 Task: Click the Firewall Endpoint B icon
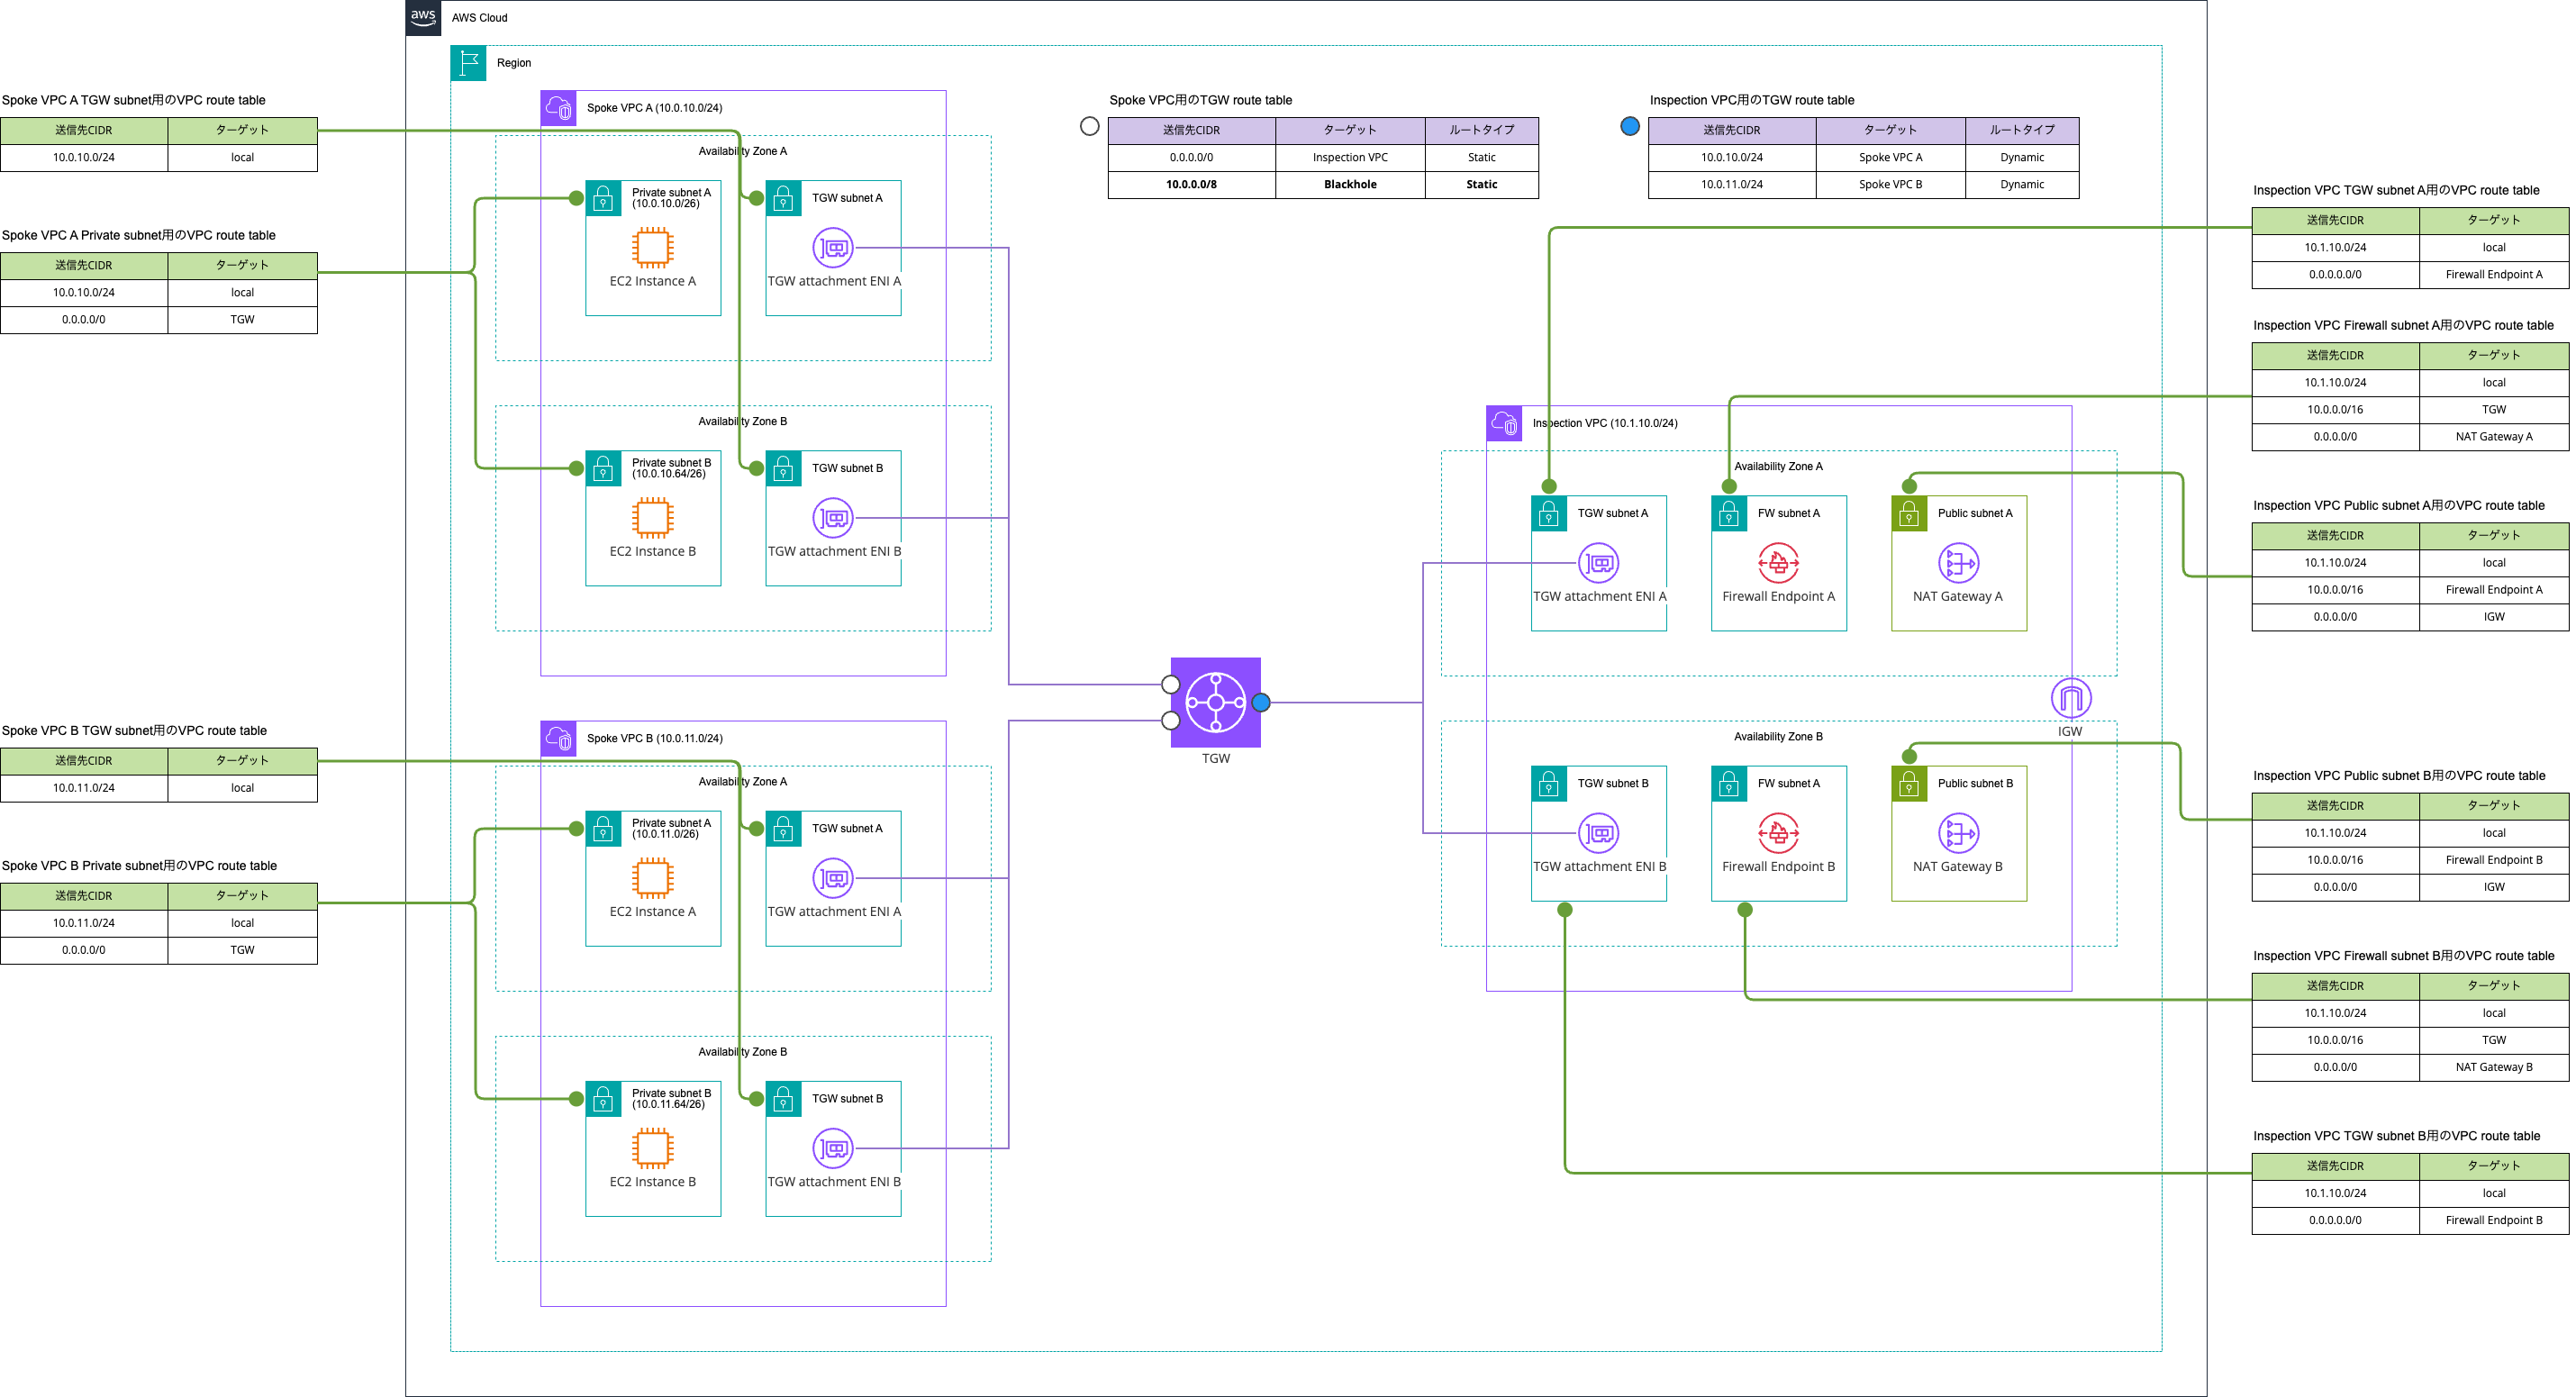[x=1779, y=833]
